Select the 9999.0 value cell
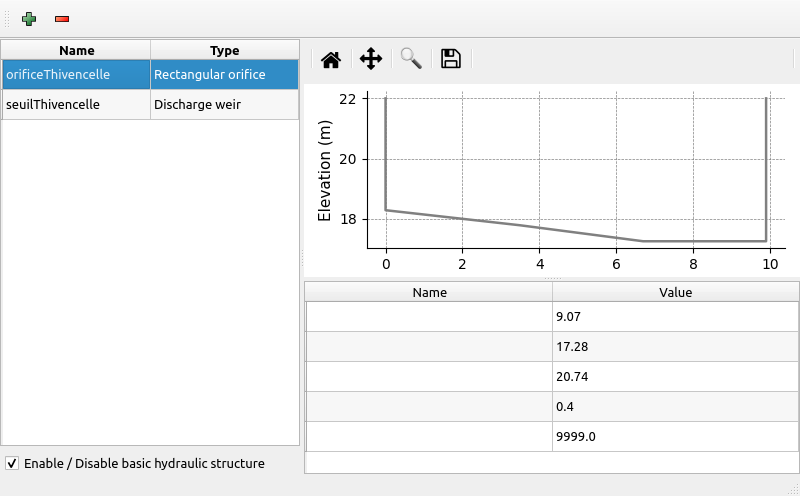The height and width of the screenshot is (496, 800). pos(675,437)
